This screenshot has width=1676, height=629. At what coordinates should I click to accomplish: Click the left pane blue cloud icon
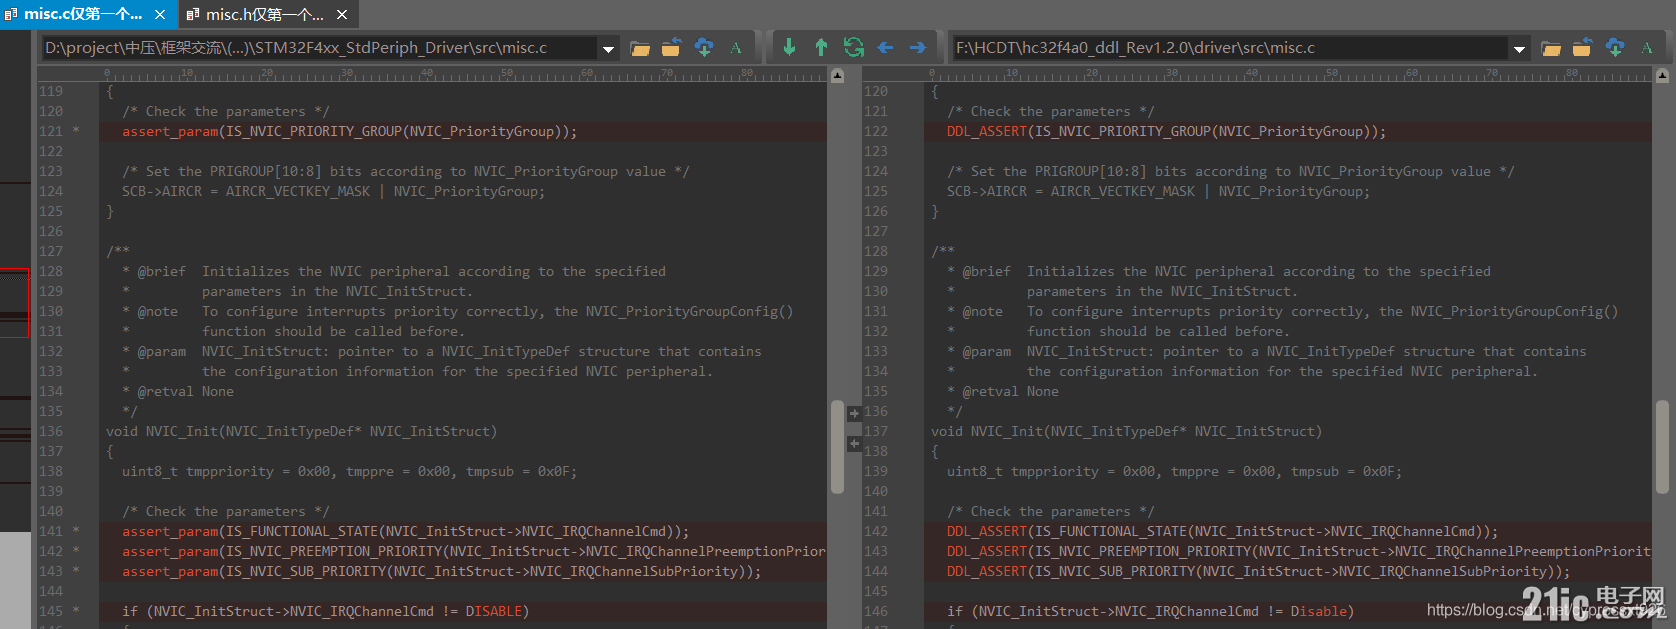704,47
